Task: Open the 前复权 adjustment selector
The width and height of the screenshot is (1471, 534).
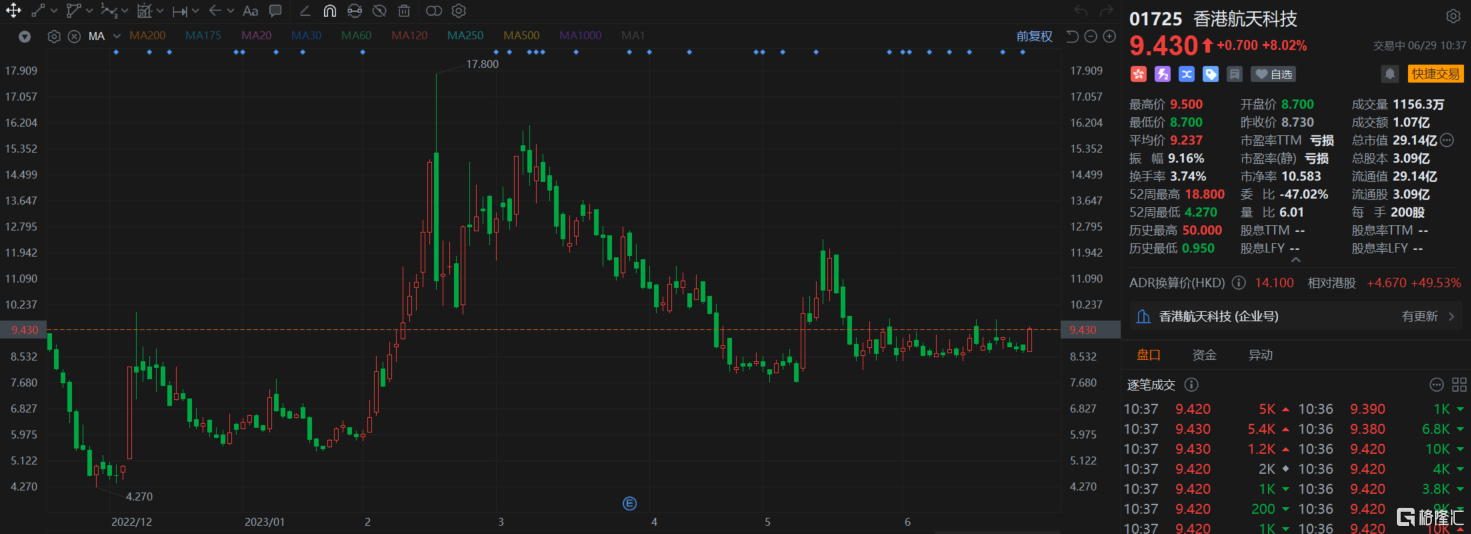Action: click(x=1034, y=36)
